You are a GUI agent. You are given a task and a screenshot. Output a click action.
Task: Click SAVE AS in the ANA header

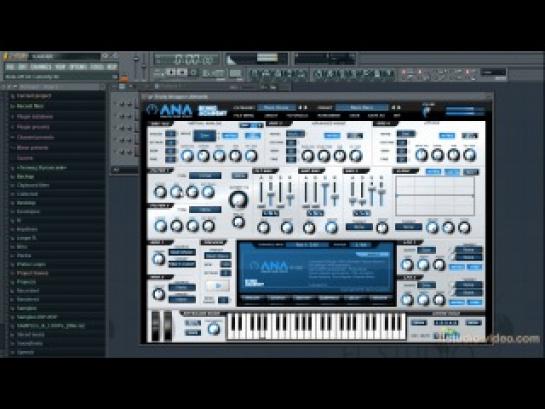pyautogui.click(x=376, y=116)
